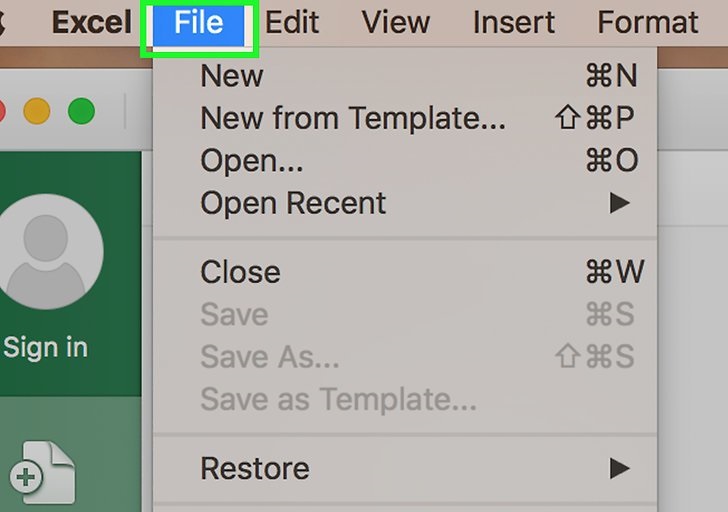
Task: Open the Insert menu
Action: coord(514,22)
